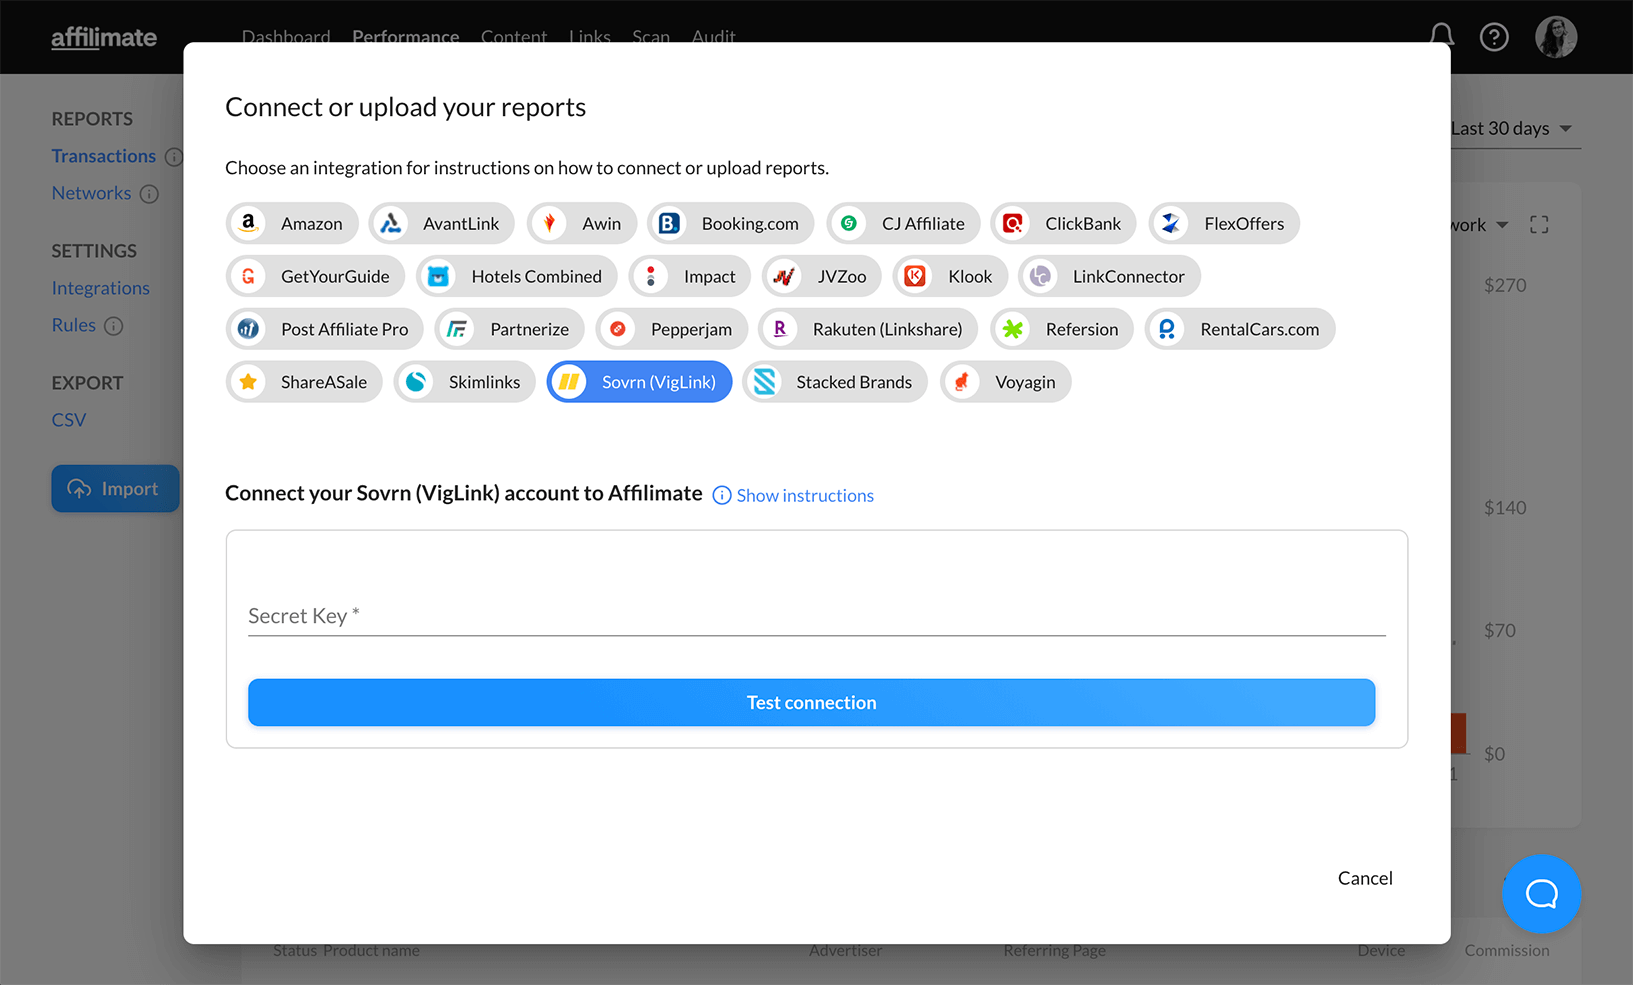Open the Content tab

pos(514,37)
